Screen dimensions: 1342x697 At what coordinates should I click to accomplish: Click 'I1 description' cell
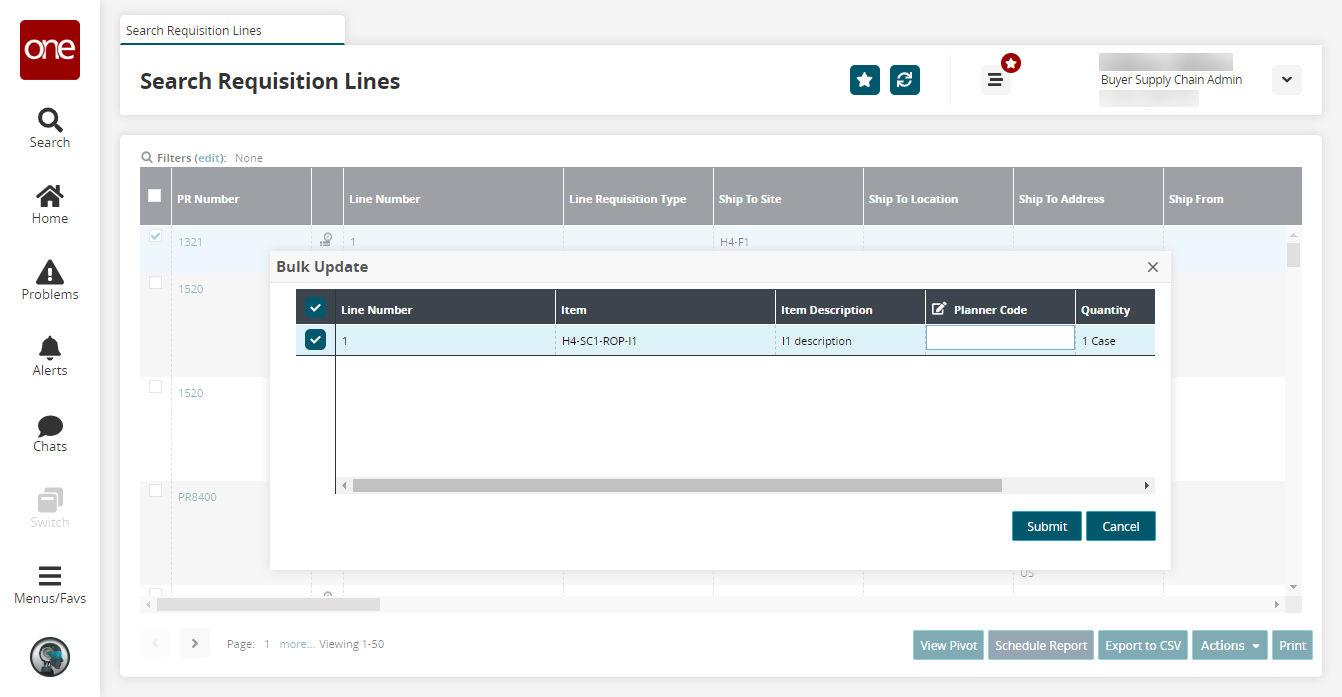coord(850,341)
